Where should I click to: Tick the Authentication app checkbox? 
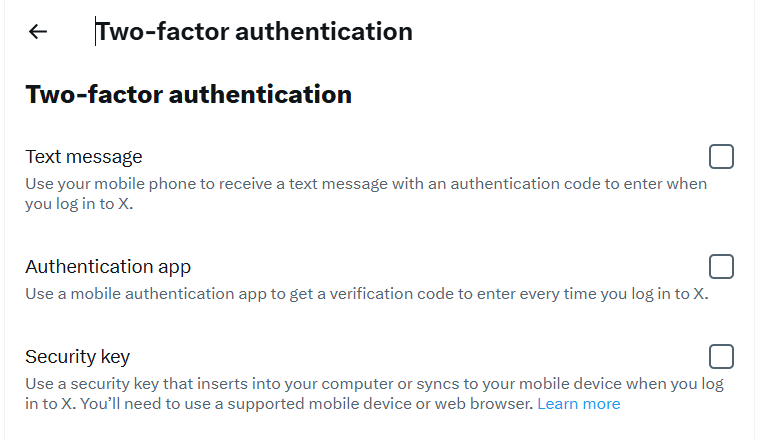pyautogui.click(x=721, y=267)
